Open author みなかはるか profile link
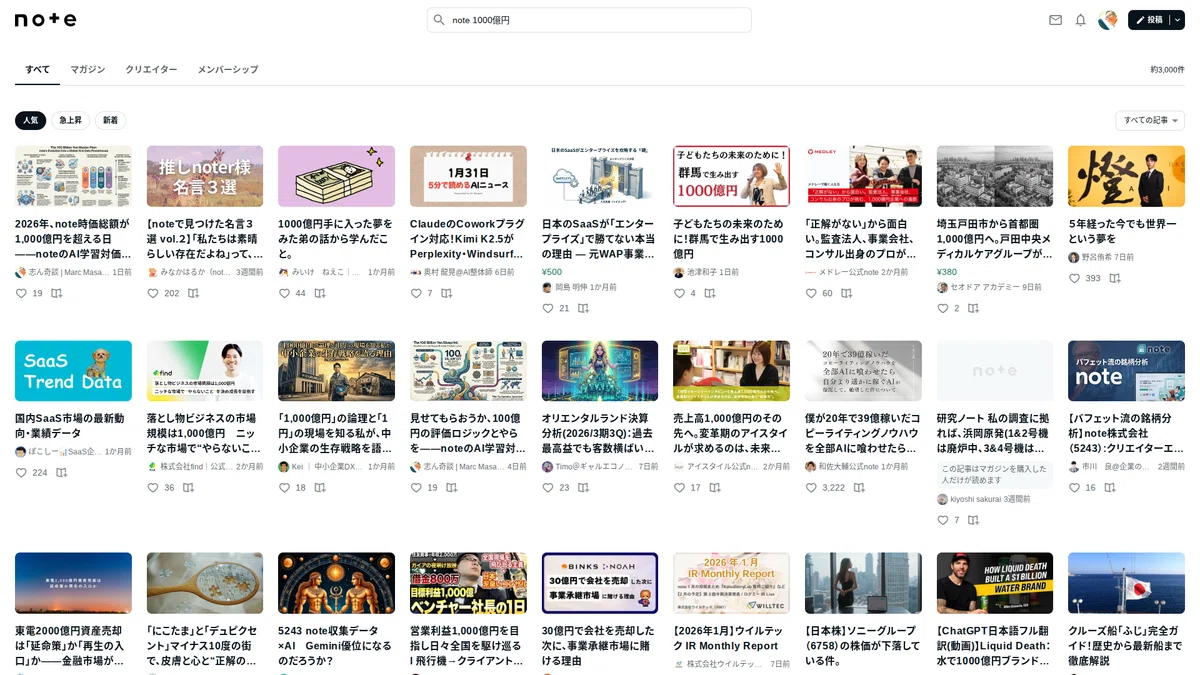 tap(189, 272)
